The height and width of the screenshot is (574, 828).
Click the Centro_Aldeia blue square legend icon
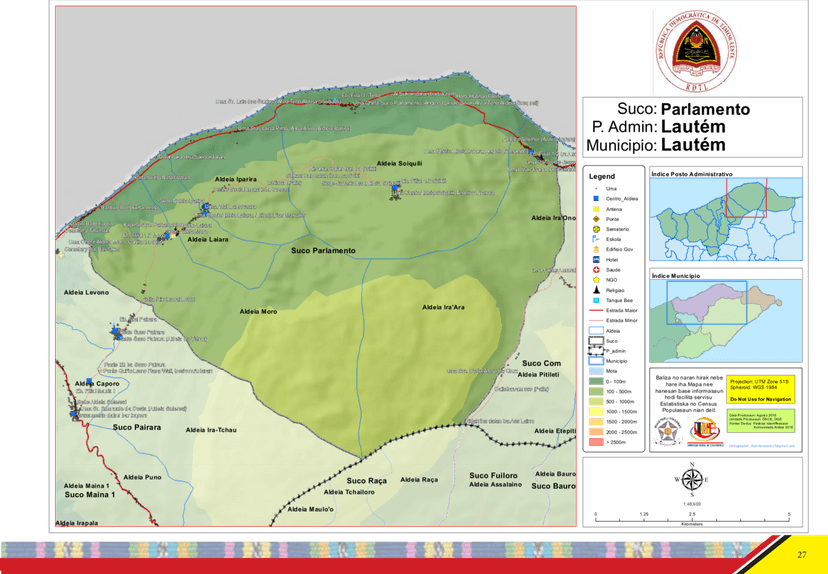596,199
